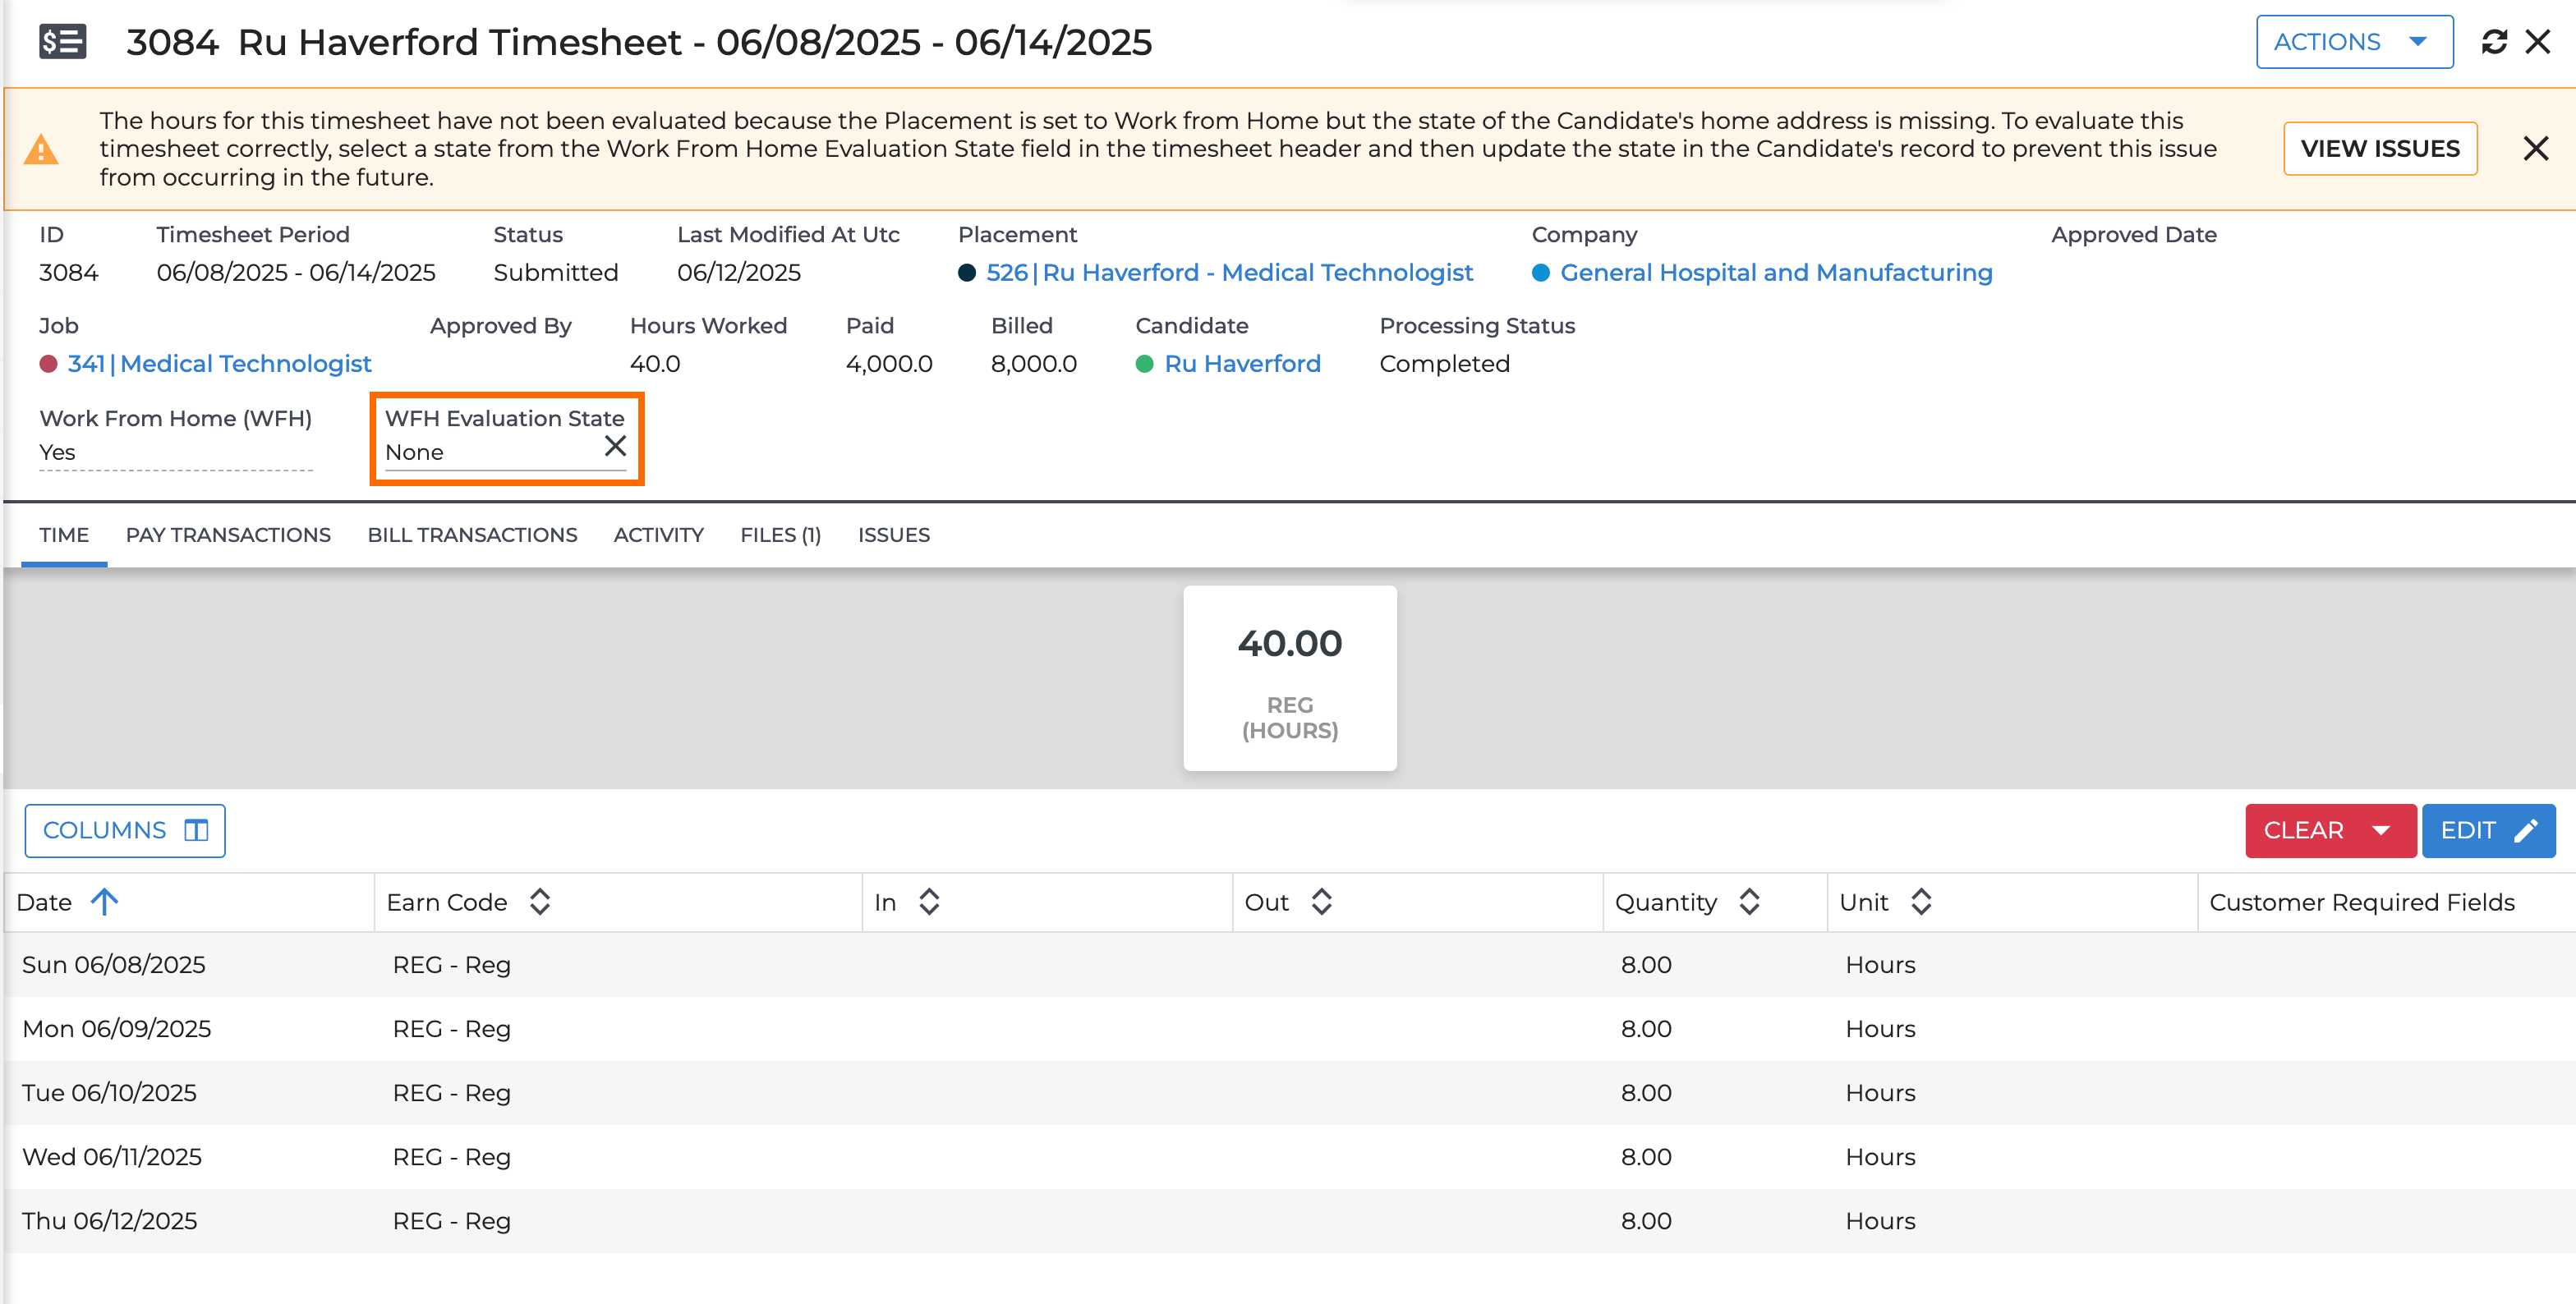
Task: Expand the CLEAR button dropdown
Action: point(2381,831)
